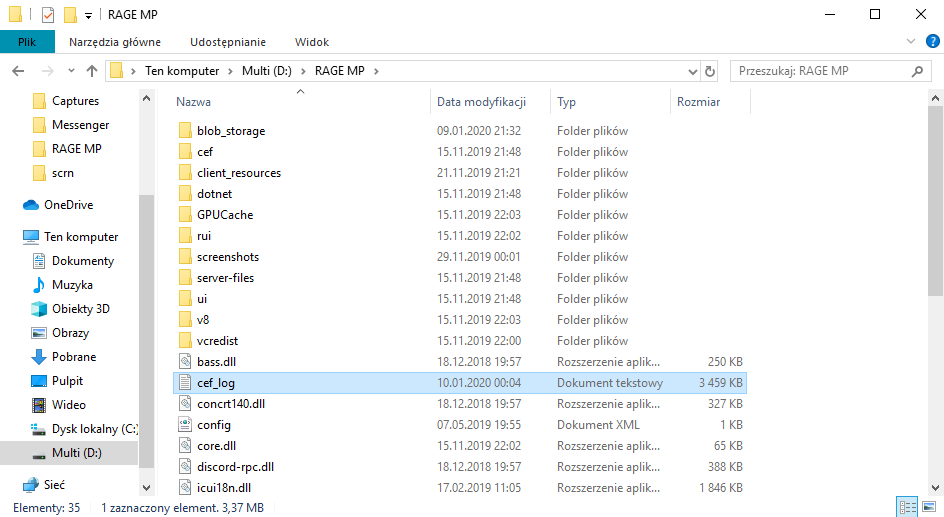
Task: Open the Udostępnianie tab
Action: [228, 42]
